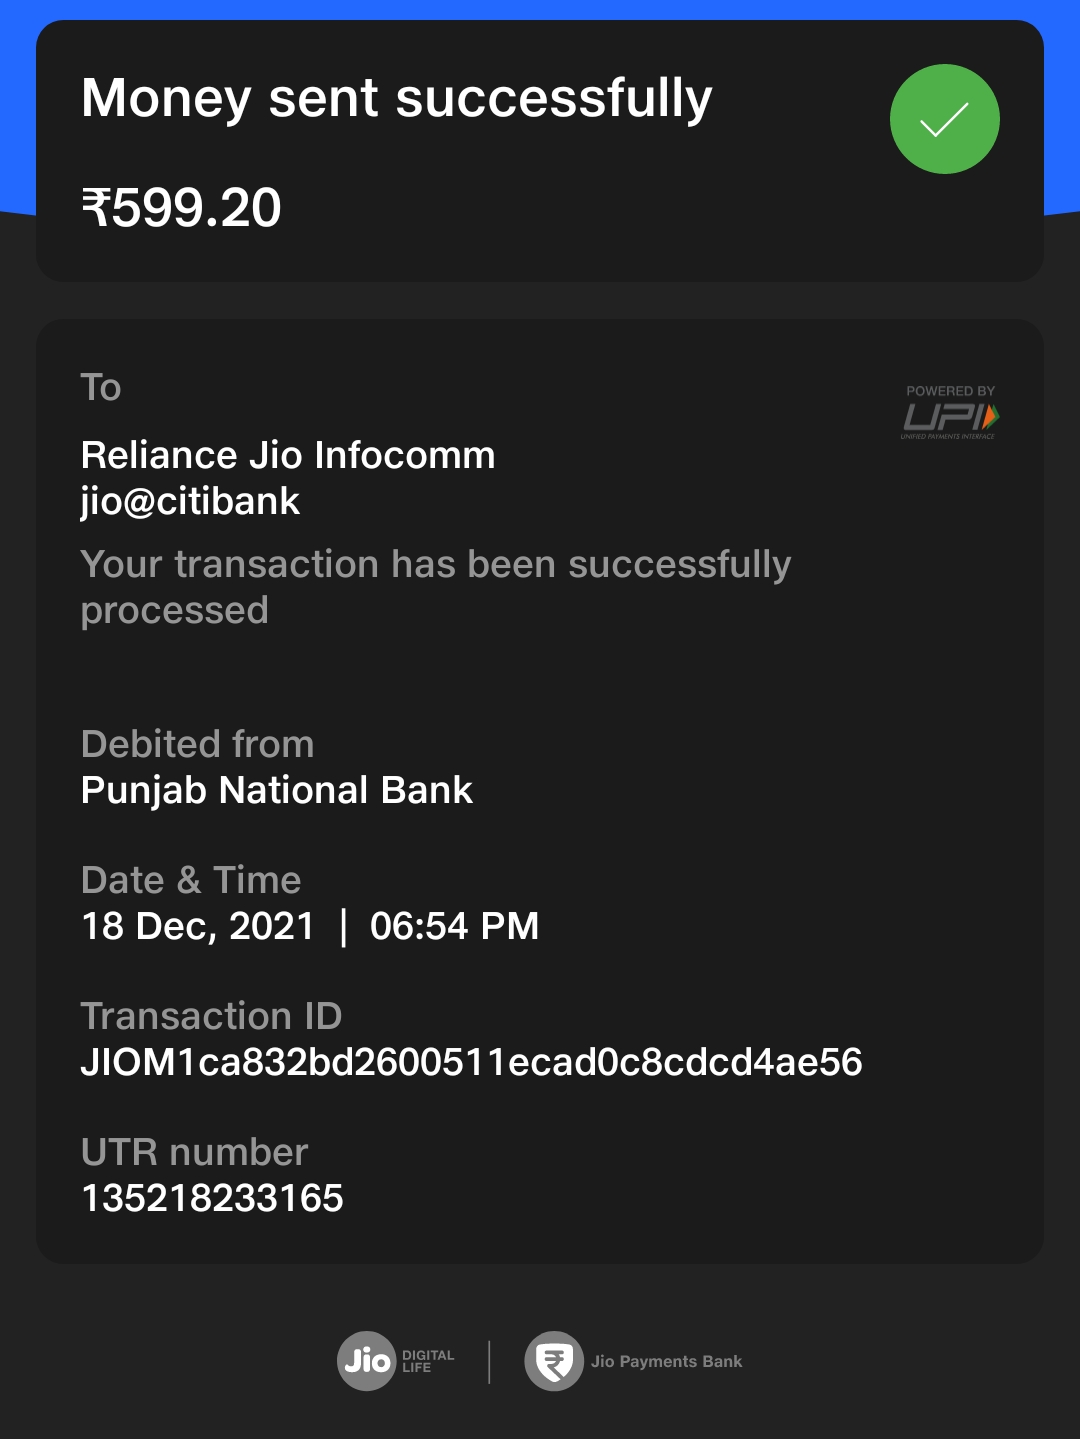Tap the 06:54 PM time value
Image resolution: width=1080 pixels, height=1439 pixels.
(454, 926)
